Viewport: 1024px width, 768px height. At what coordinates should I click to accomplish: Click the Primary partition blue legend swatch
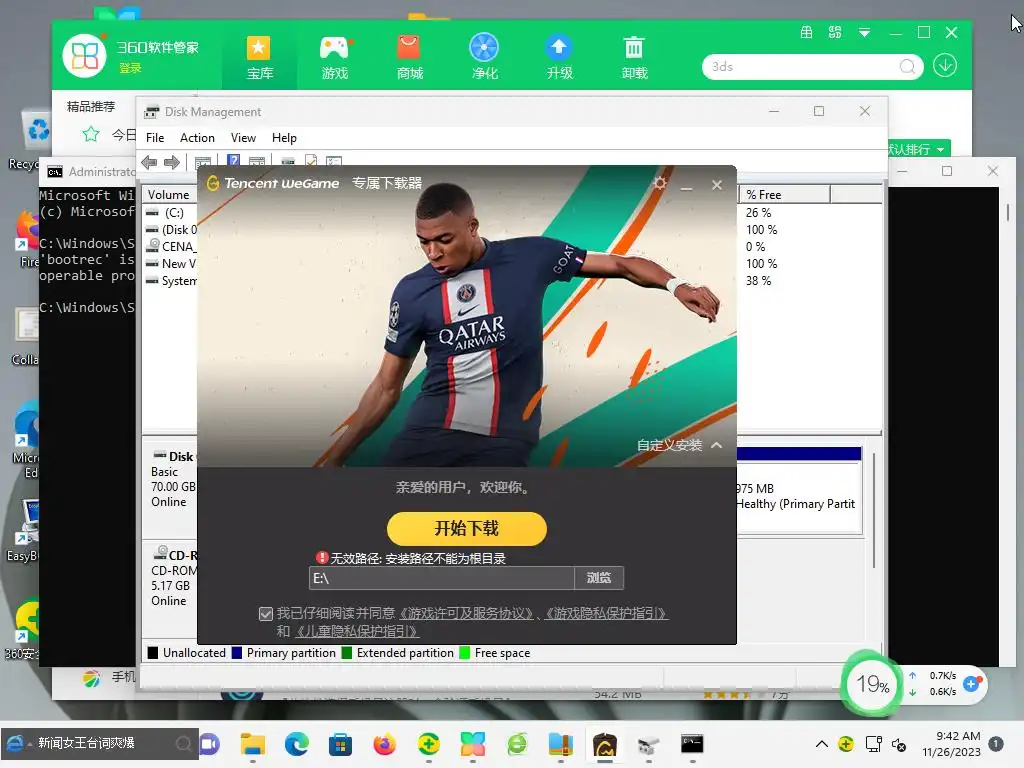click(x=236, y=653)
